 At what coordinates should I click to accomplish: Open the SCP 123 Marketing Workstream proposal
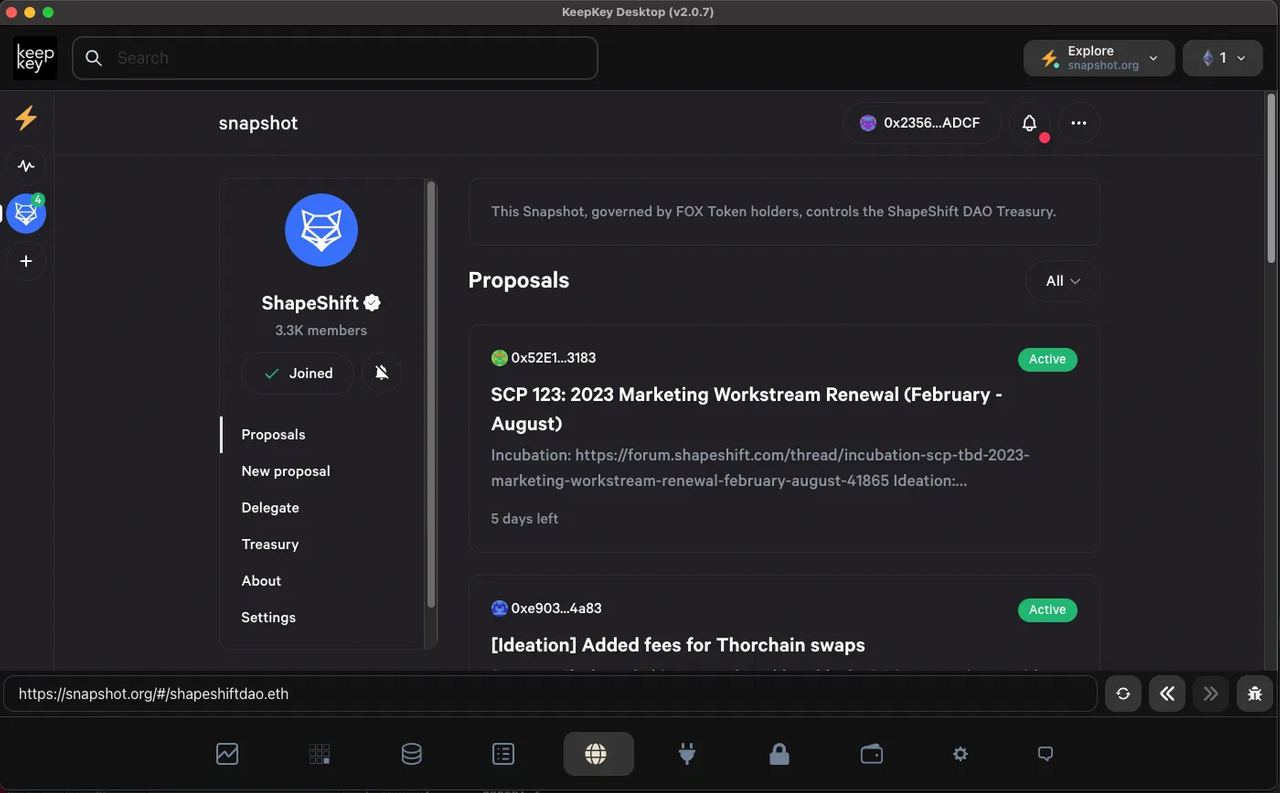[x=746, y=409]
